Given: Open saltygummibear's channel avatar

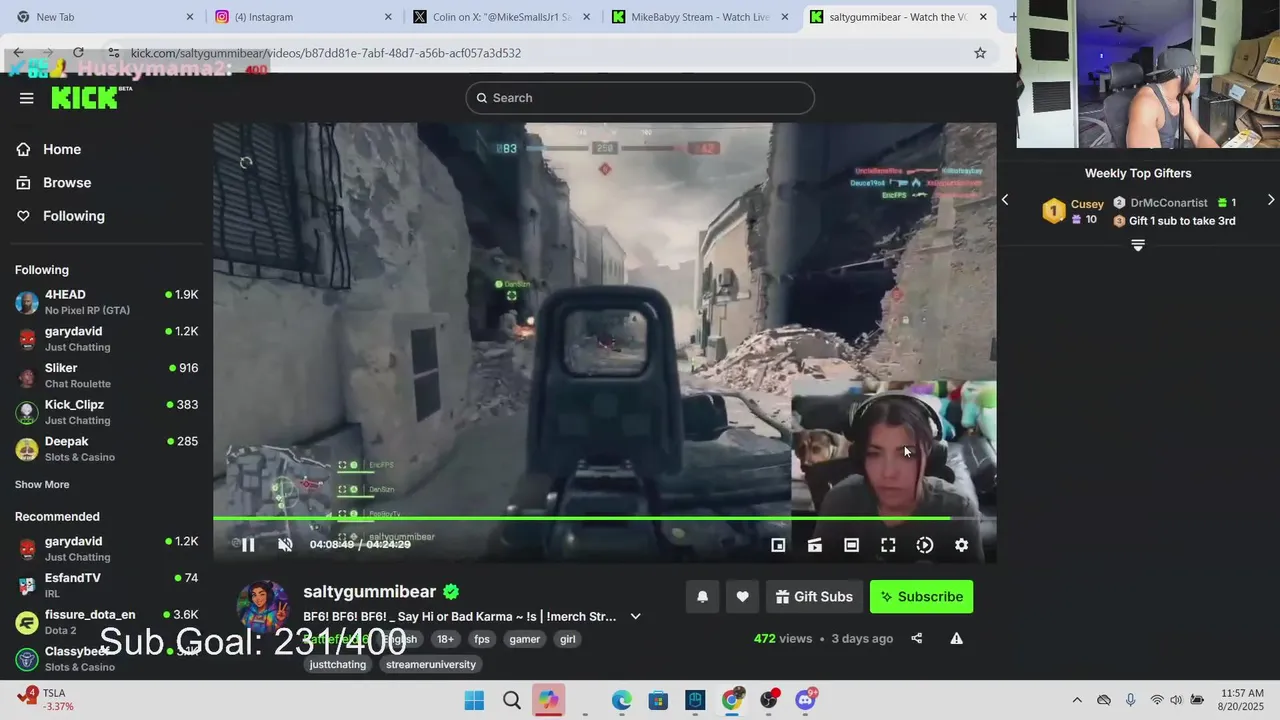Looking at the screenshot, I should click(x=263, y=606).
